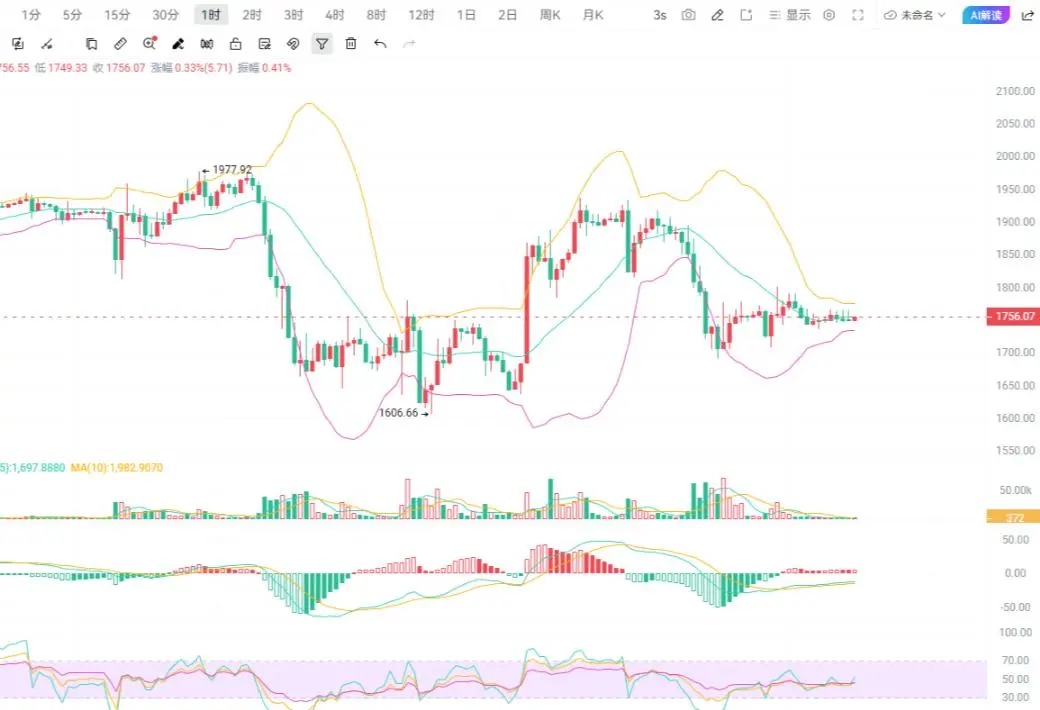Screen dimensions: 1040x710
Task: Toggle the magnet snap icon
Action: point(293,44)
